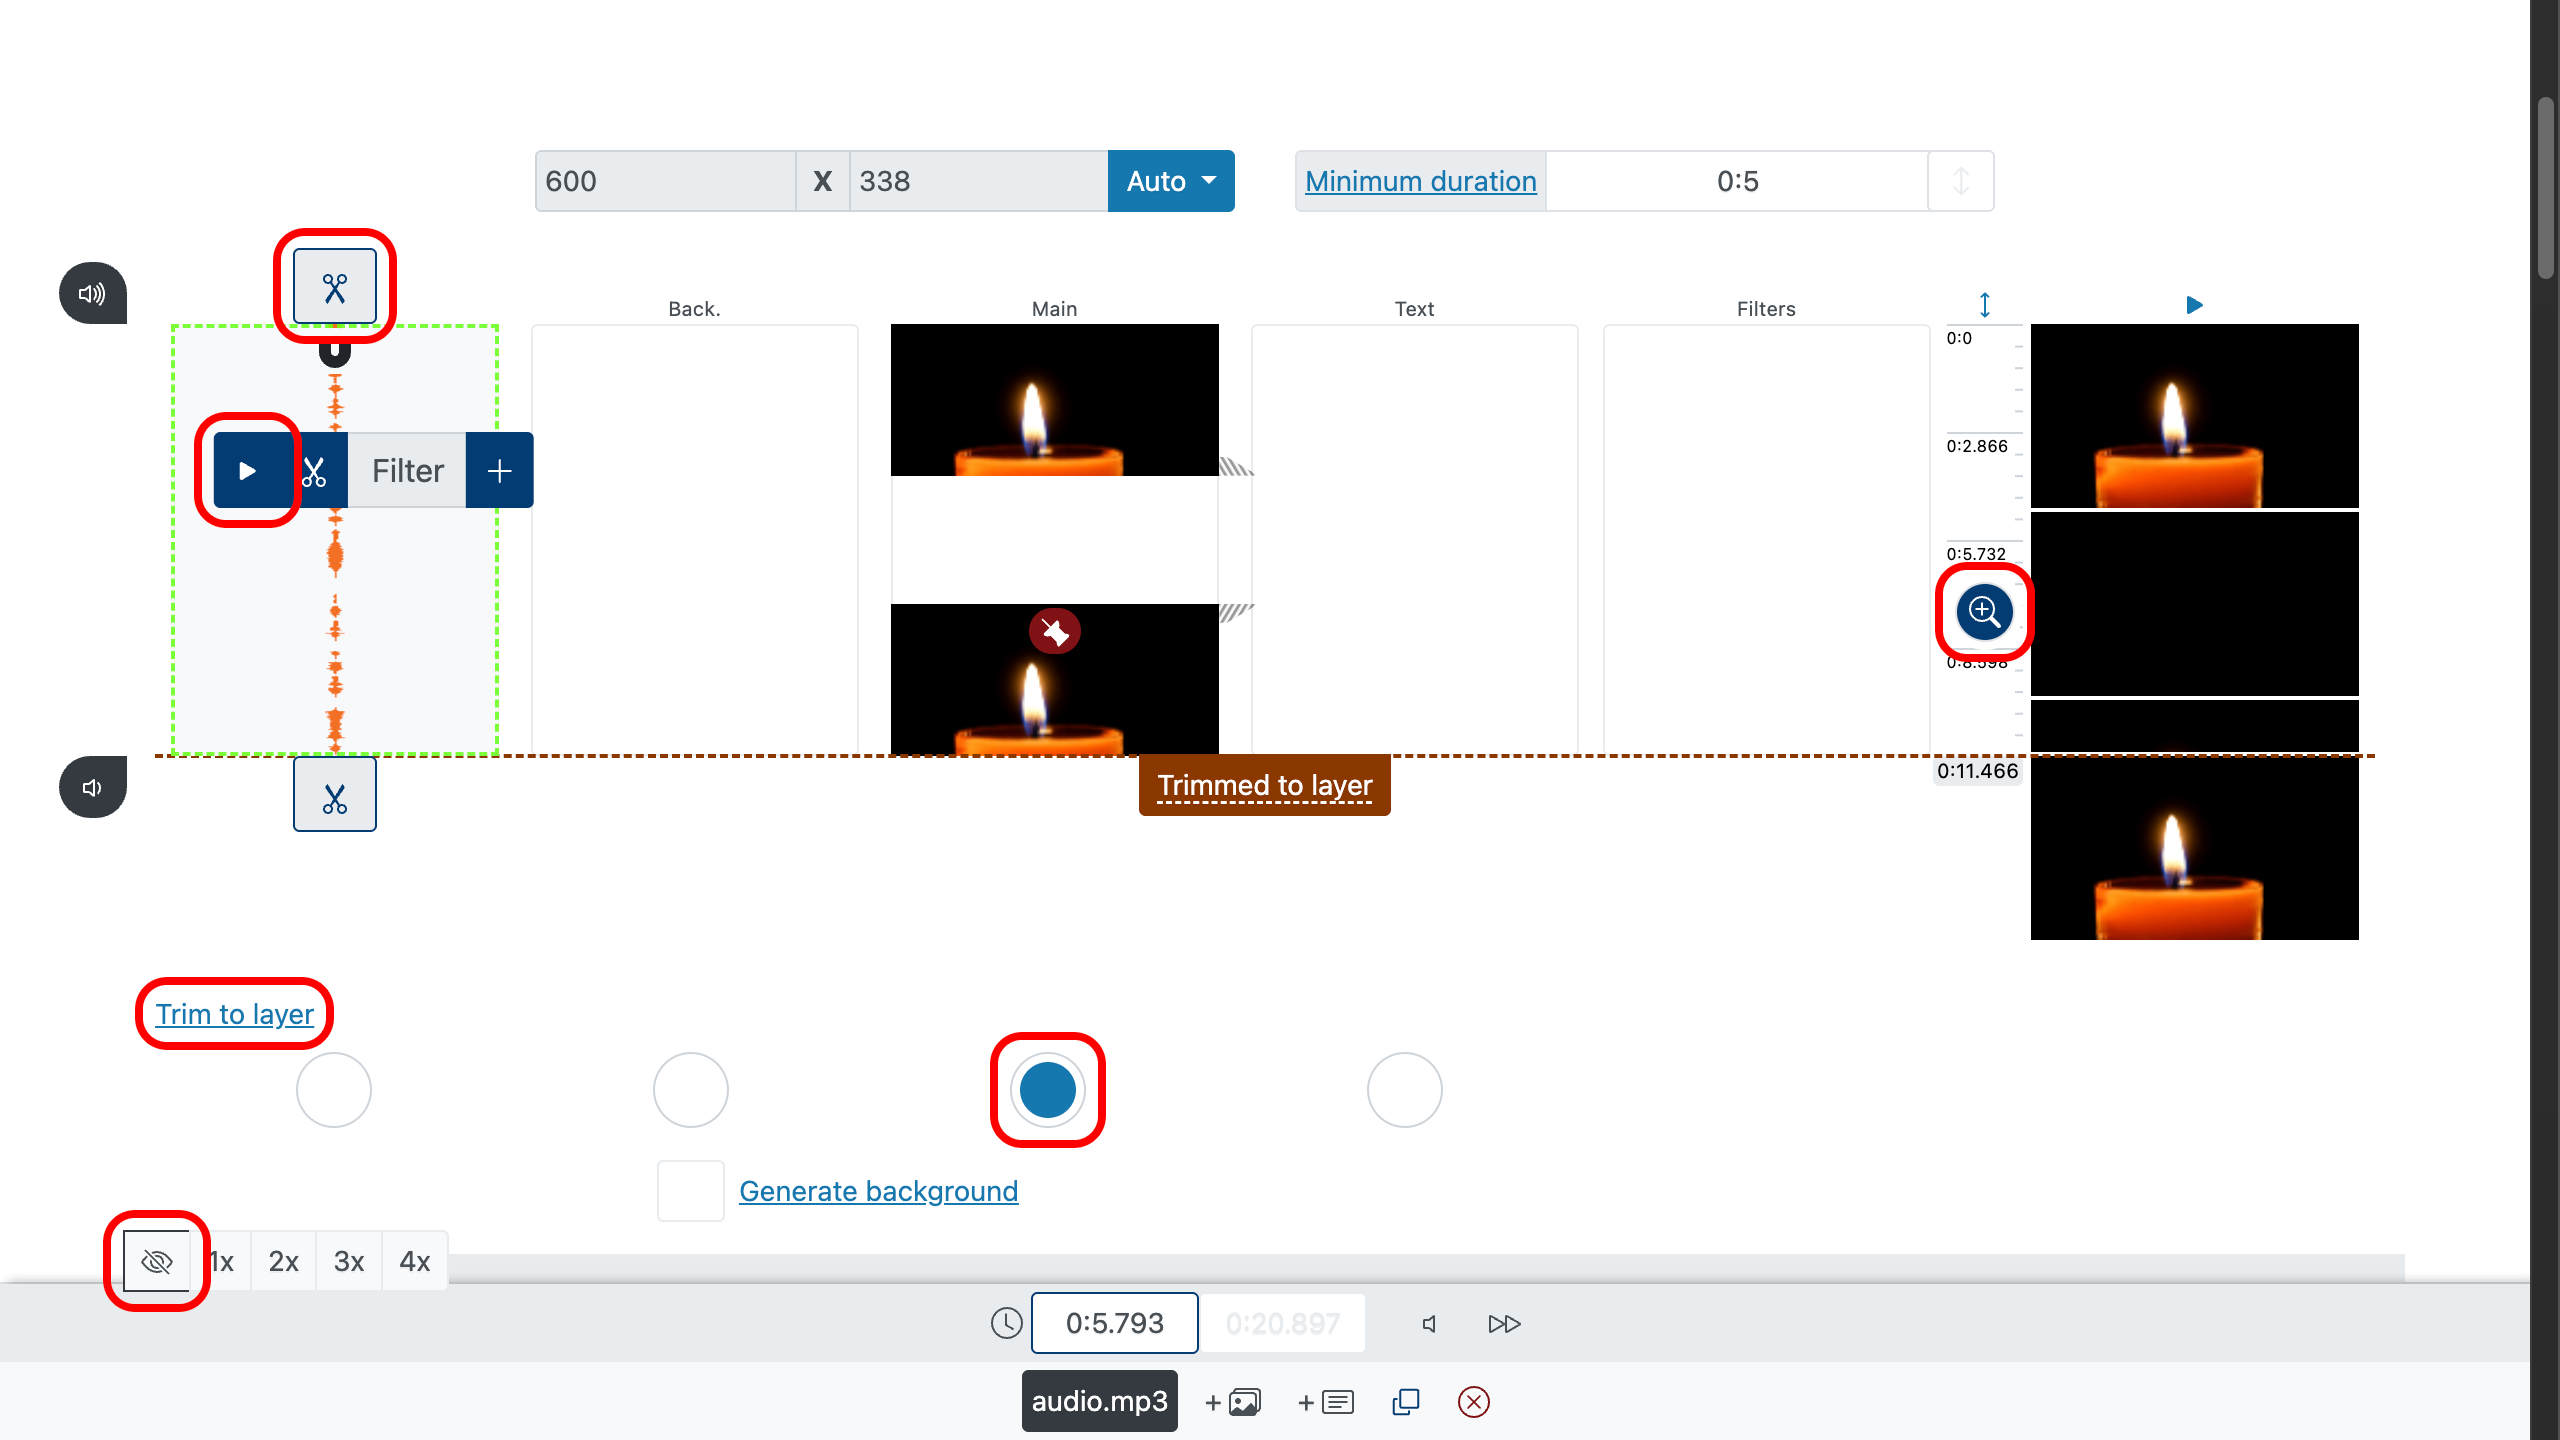2560x1440 pixels.
Task: Check the Generate background checkbox
Action: tap(690, 1191)
